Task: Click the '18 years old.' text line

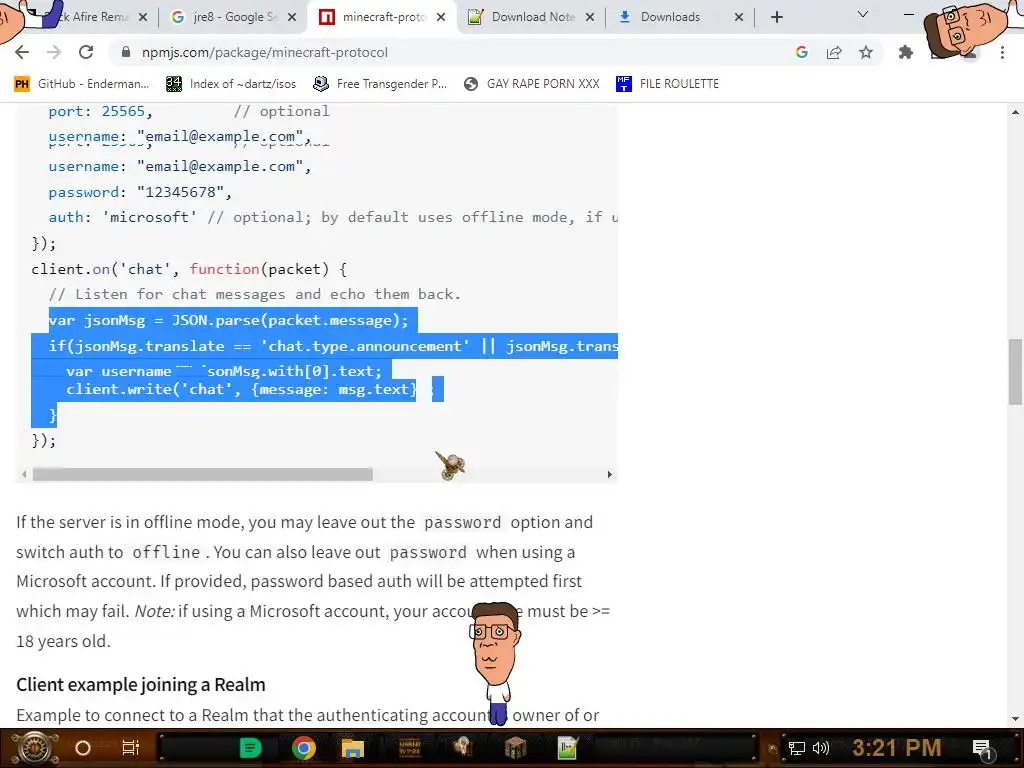Action: coord(63,641)
